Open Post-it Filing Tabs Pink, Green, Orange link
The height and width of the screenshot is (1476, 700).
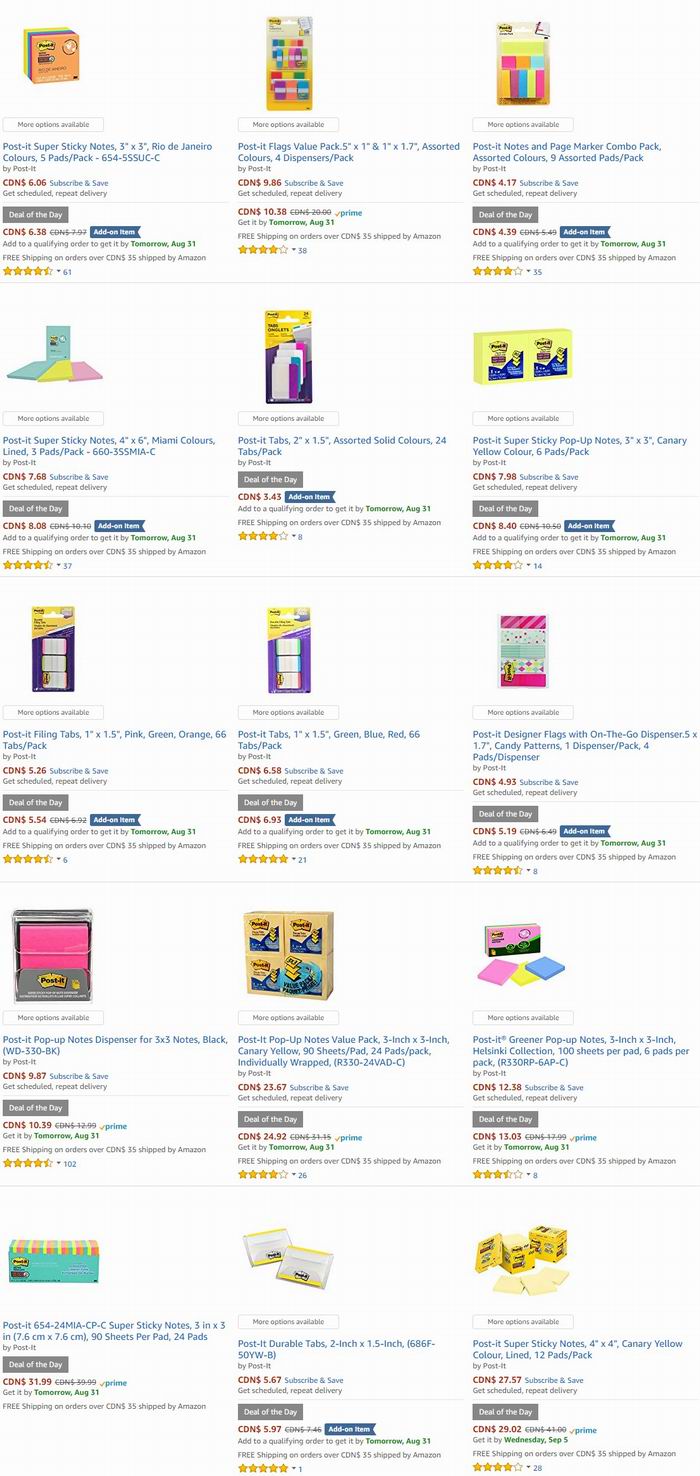(x=114, y=740)
